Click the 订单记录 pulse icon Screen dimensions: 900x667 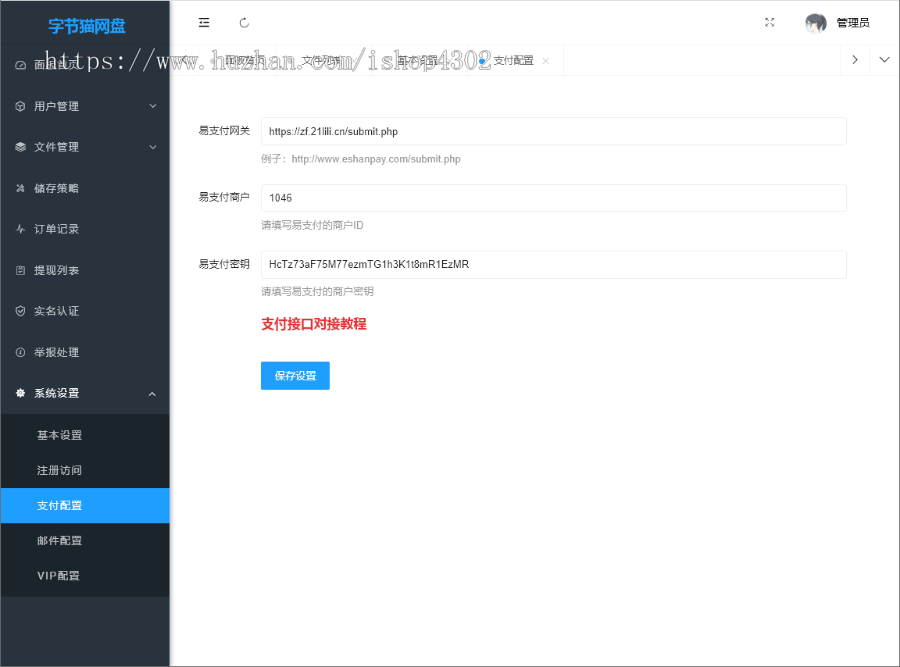point(20,229)
